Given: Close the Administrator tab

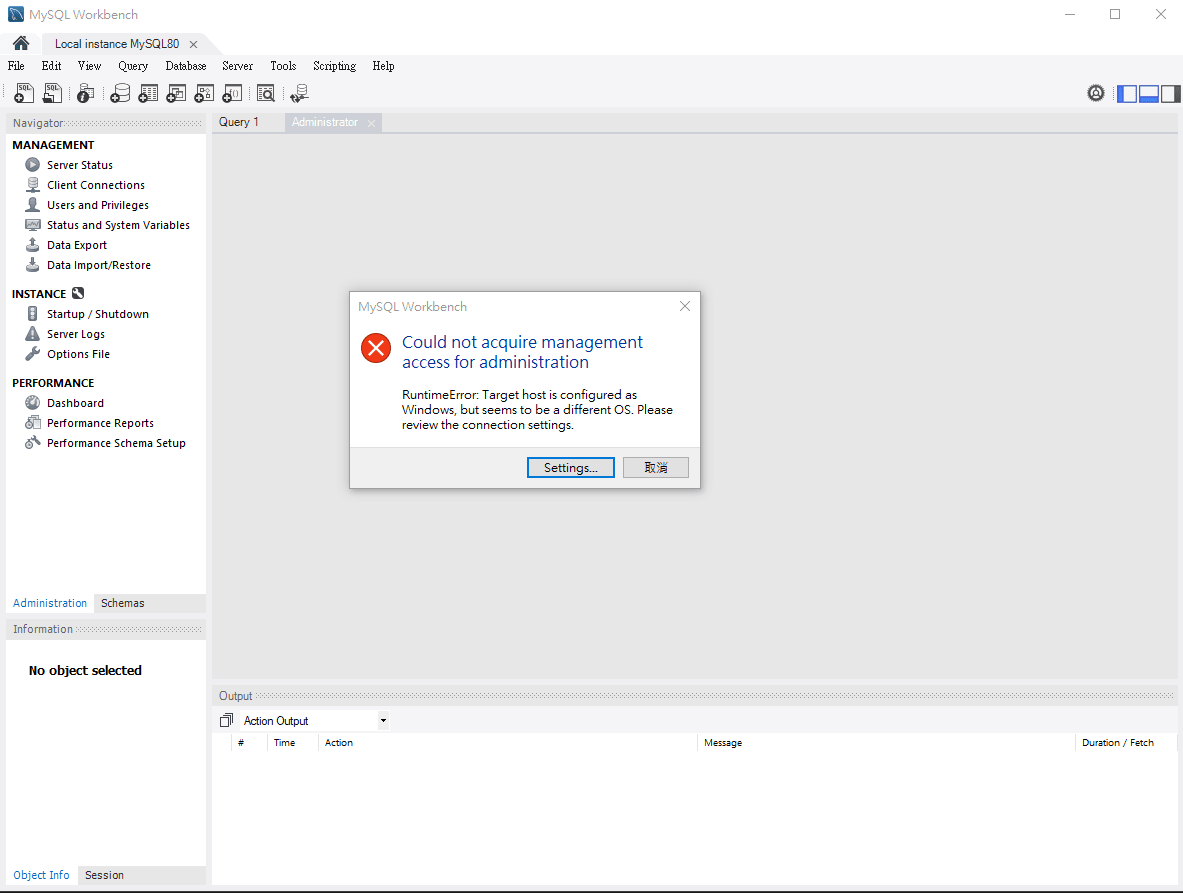Looking at the screenshot, I should (x=371, y=123).
